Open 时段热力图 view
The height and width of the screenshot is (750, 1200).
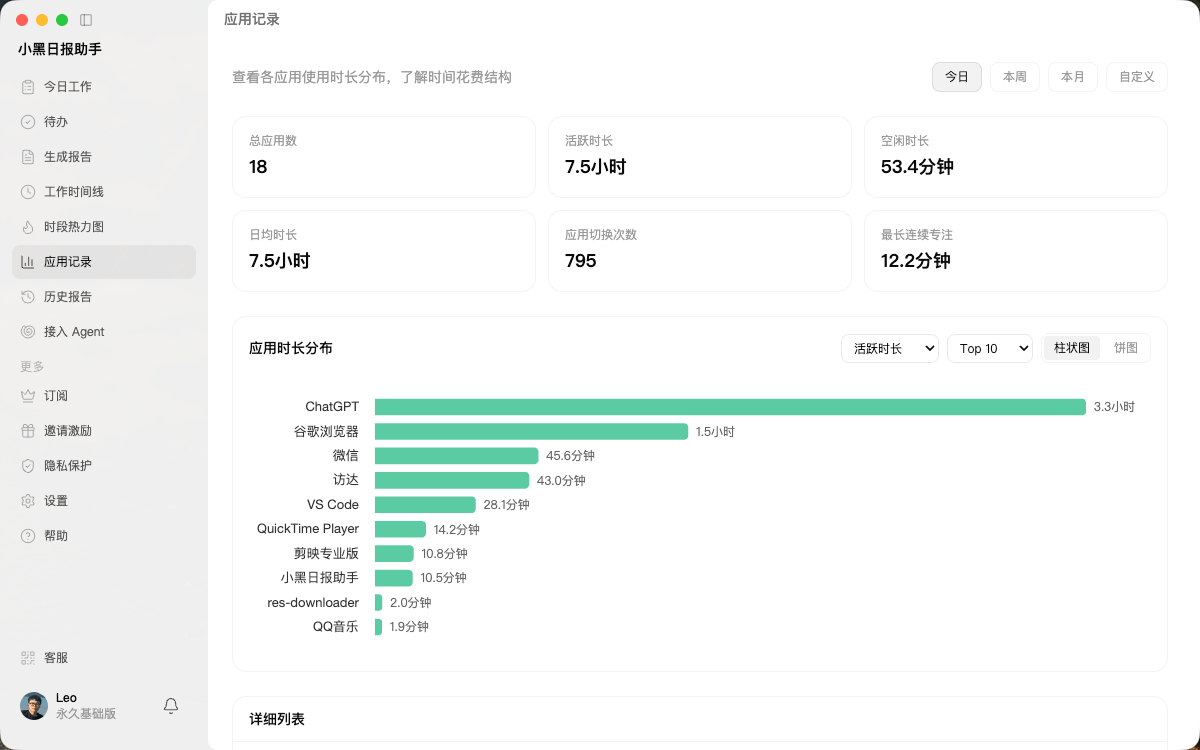(x=104, y=227)
